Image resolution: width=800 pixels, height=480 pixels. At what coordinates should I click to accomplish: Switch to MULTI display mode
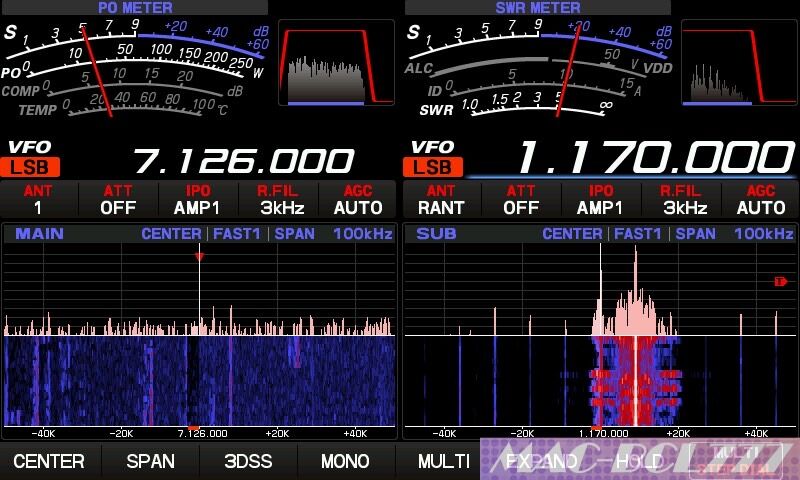[444, 461]
